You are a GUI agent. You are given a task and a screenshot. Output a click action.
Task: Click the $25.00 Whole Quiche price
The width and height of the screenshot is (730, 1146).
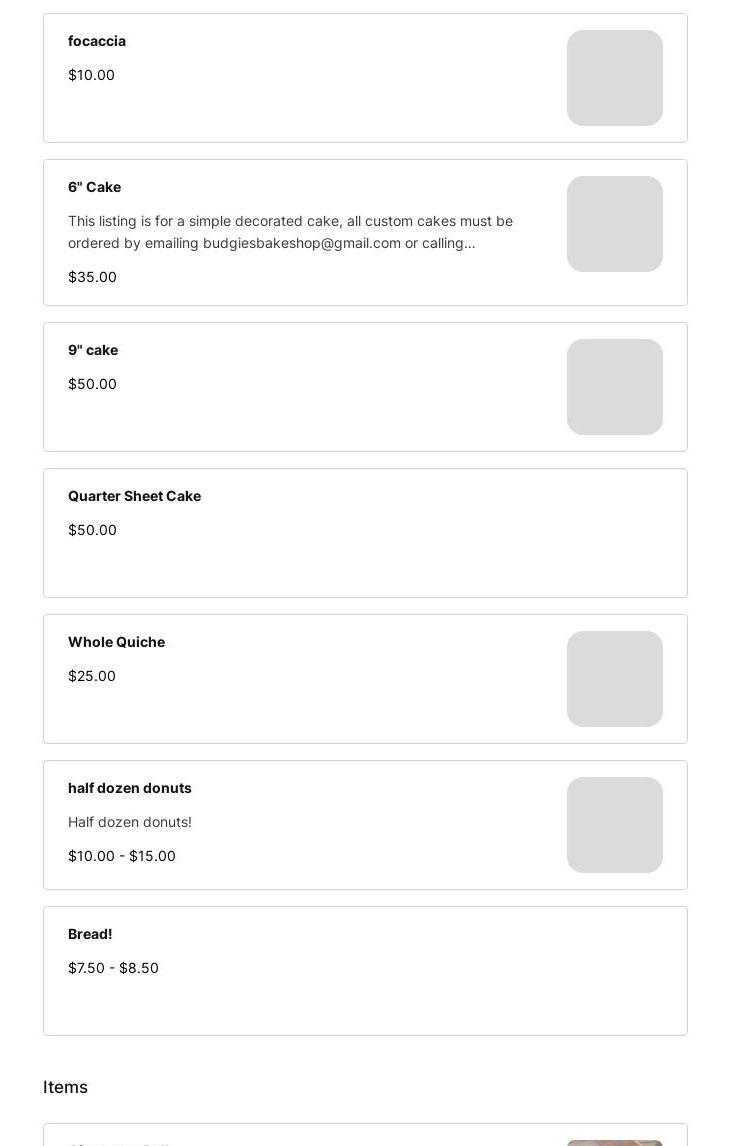92,676
